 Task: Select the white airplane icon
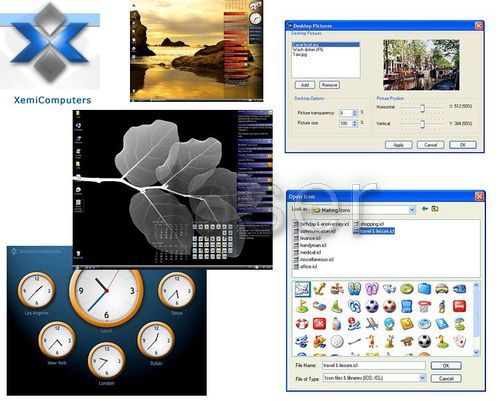coord(389,289)
